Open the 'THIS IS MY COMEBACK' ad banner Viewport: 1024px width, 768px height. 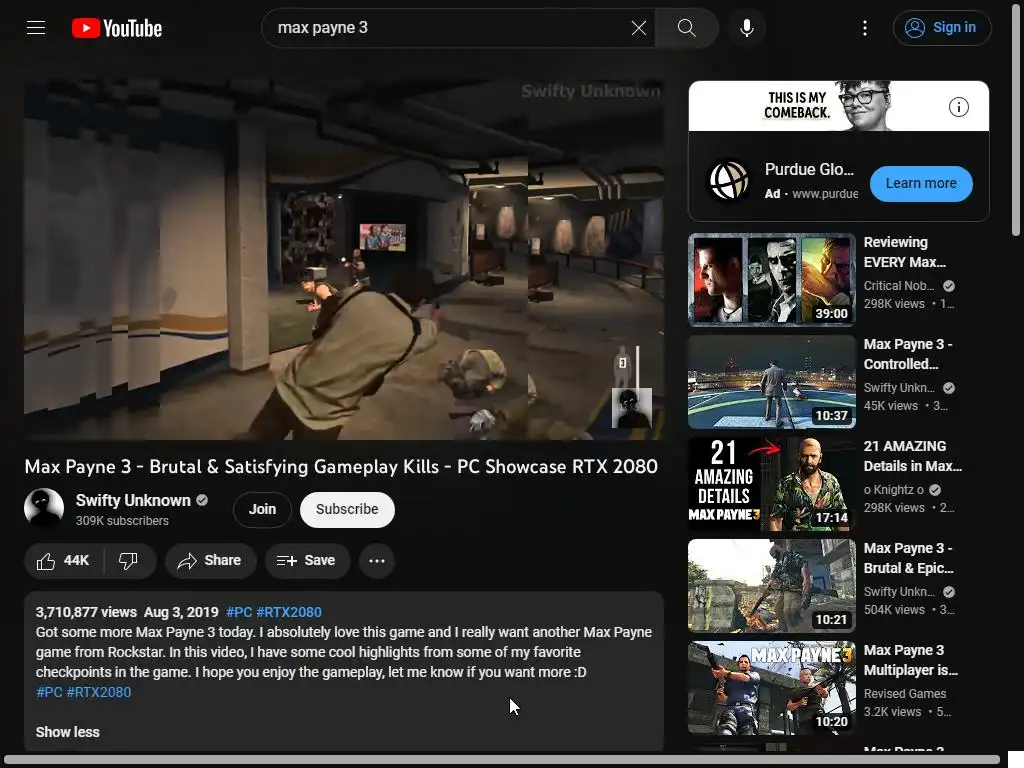pos(839,106)
